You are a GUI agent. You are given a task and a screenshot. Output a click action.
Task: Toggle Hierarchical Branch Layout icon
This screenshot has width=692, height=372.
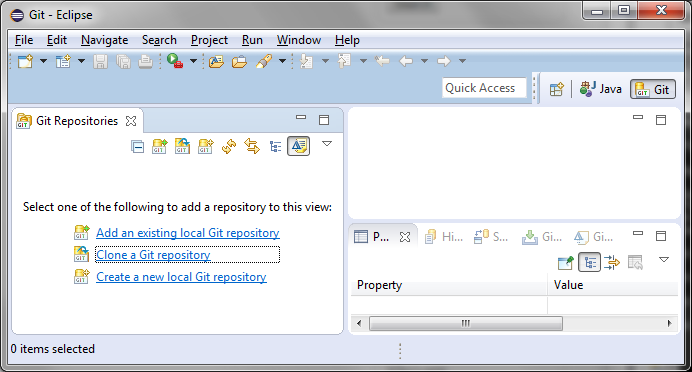click(275, 147)
